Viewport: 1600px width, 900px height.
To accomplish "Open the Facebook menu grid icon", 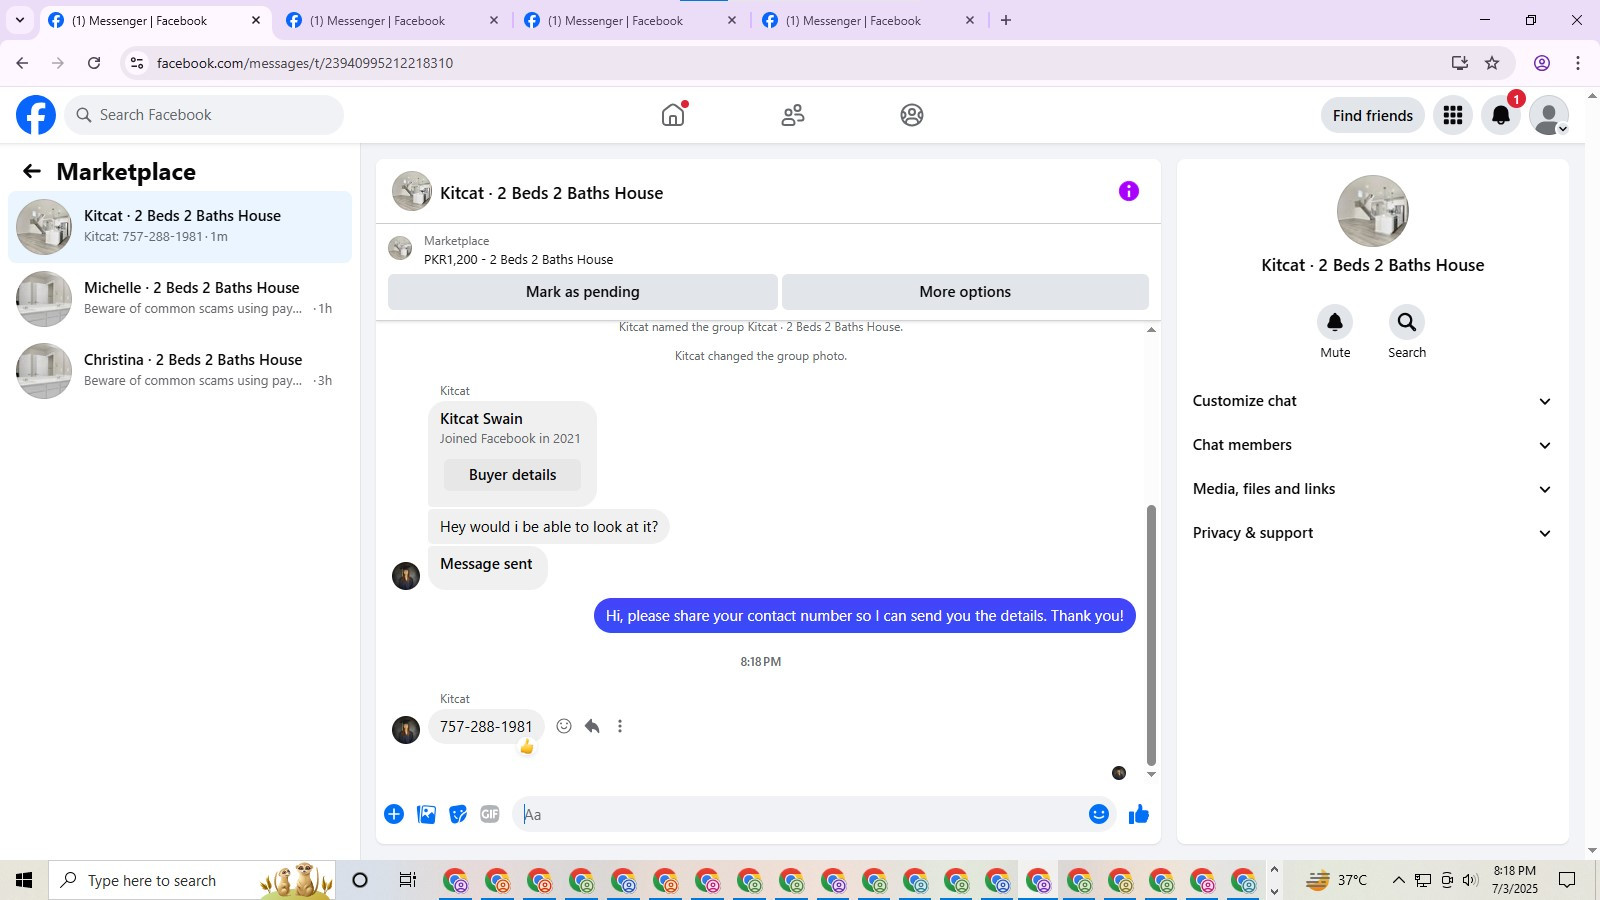I will [x=1453, y=115].
